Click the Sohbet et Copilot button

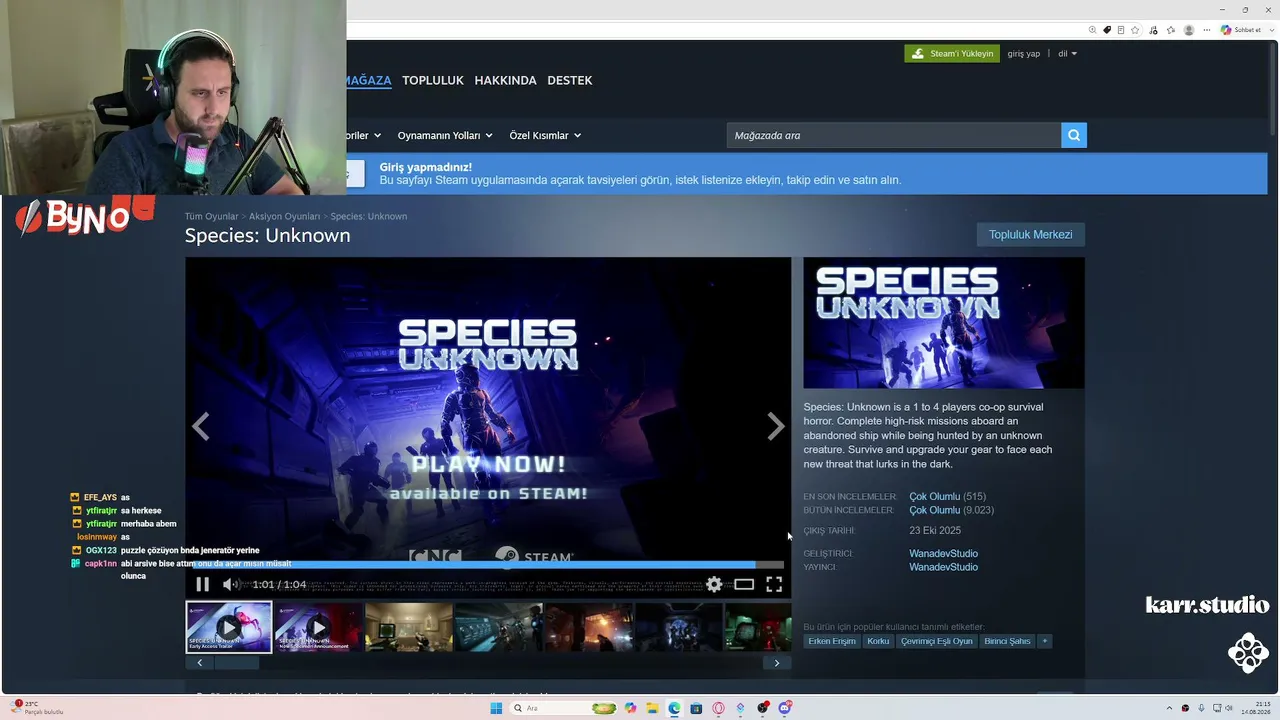[1241, 30]
